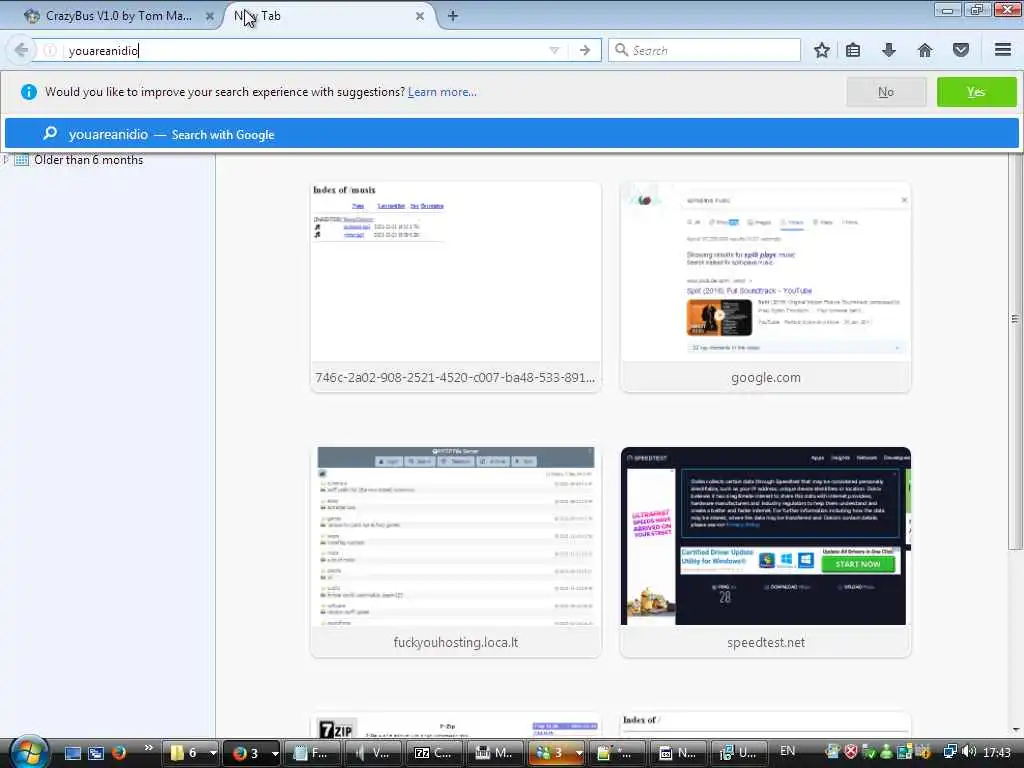The height and width of the screenshot is (768, 1024).
Task: Switch to CrazyBus V1.0 tab
Action: click(x=118, y=16)
